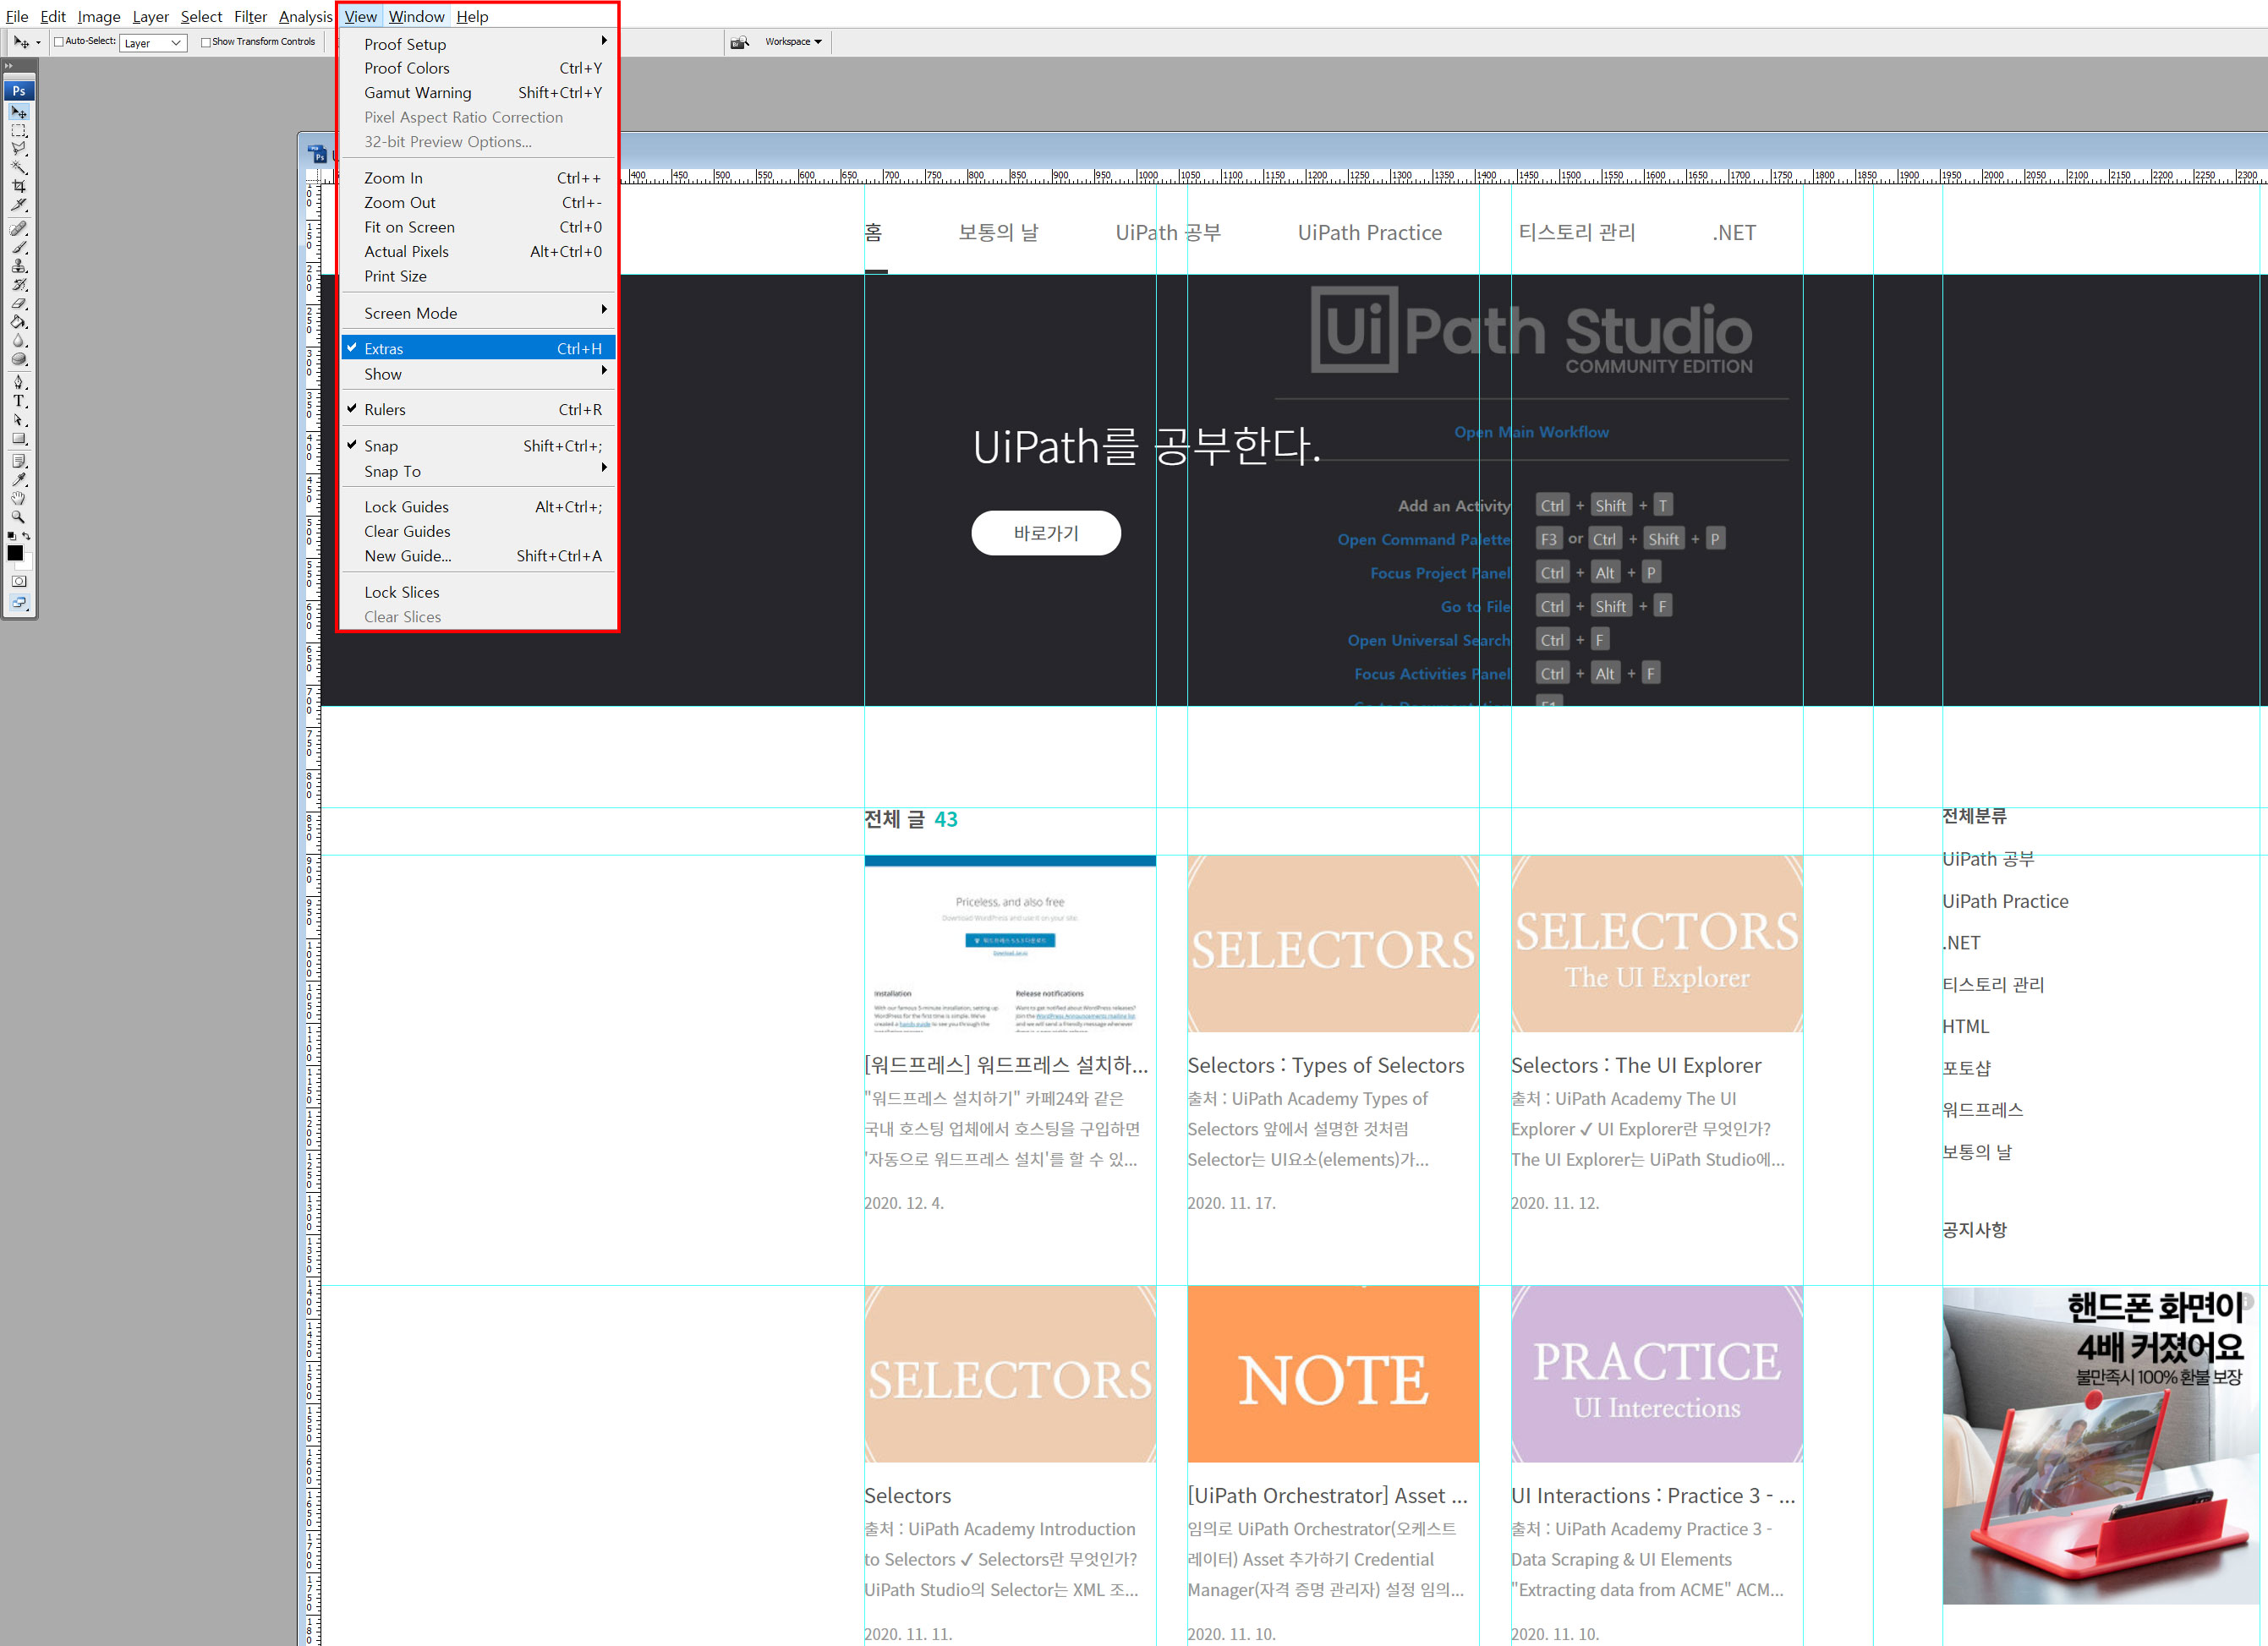Select the Eraser tool
2268x1646 pixels.
19,303
